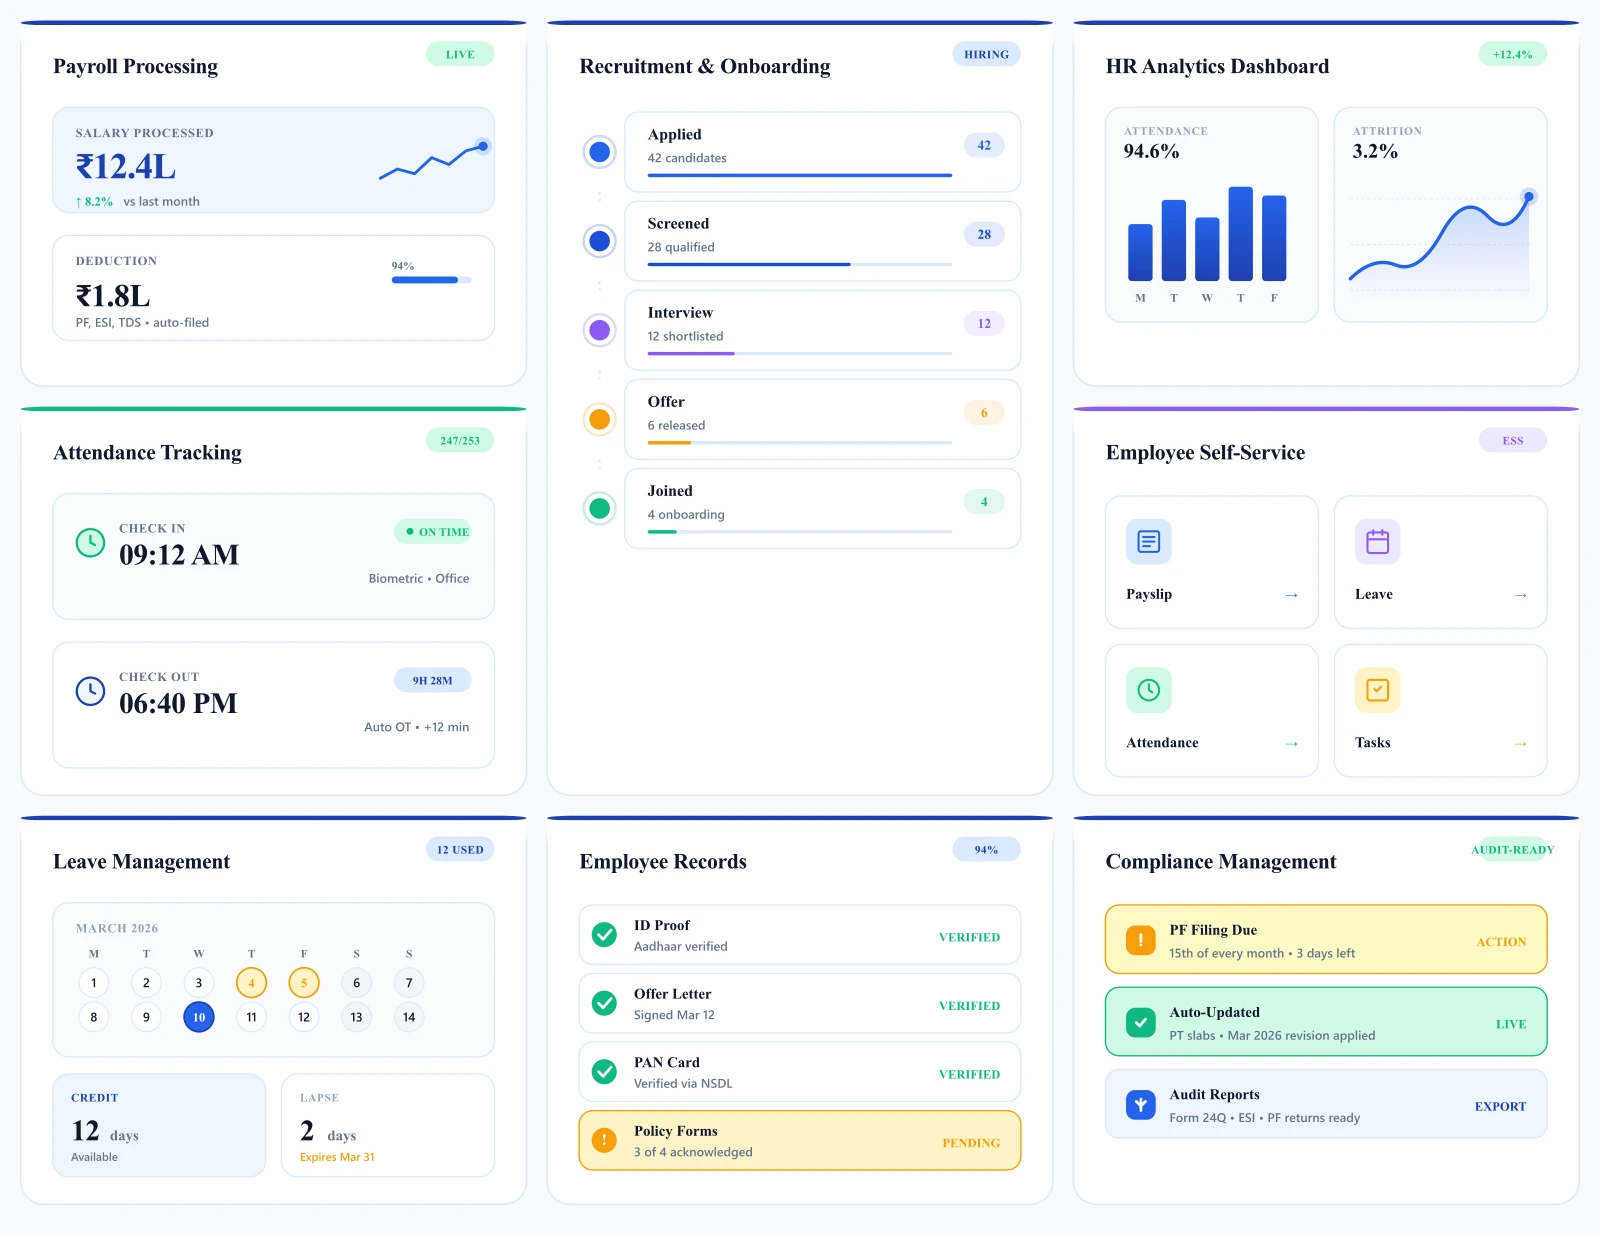Click ACTION on PF Filing Due
Image resolution: width=1600 pixels, height=1234 pixels.
1501,942
